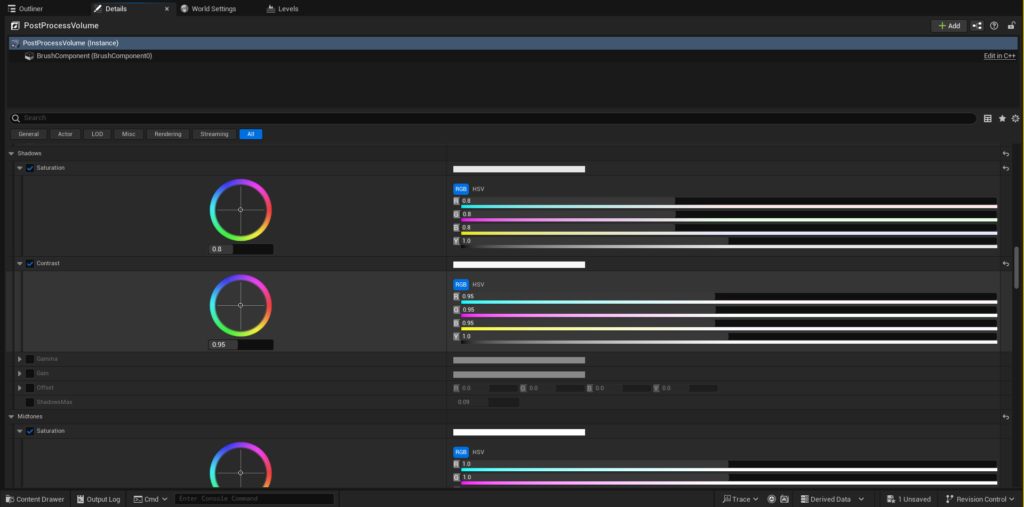Viewport: 1024px width, 507px height.
Task: Collapse the Midtones section
Action: point(11,416)
